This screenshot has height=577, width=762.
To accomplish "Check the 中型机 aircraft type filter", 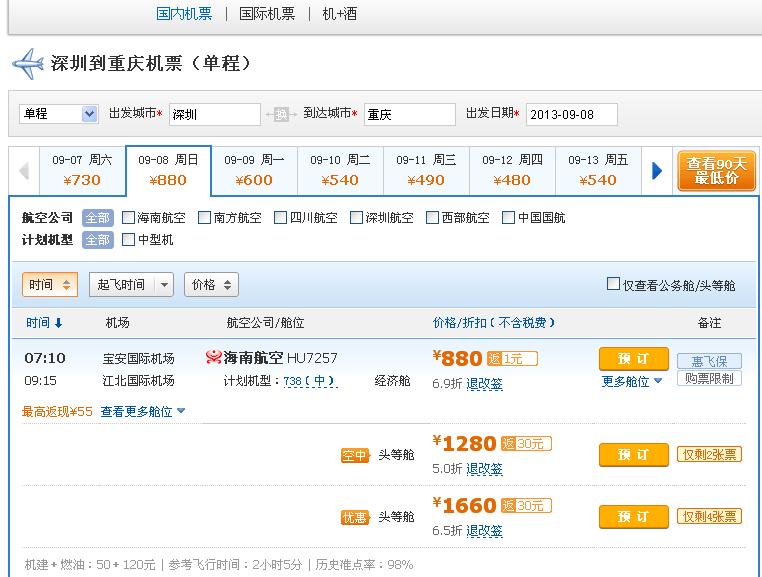I will click(128, 240).
